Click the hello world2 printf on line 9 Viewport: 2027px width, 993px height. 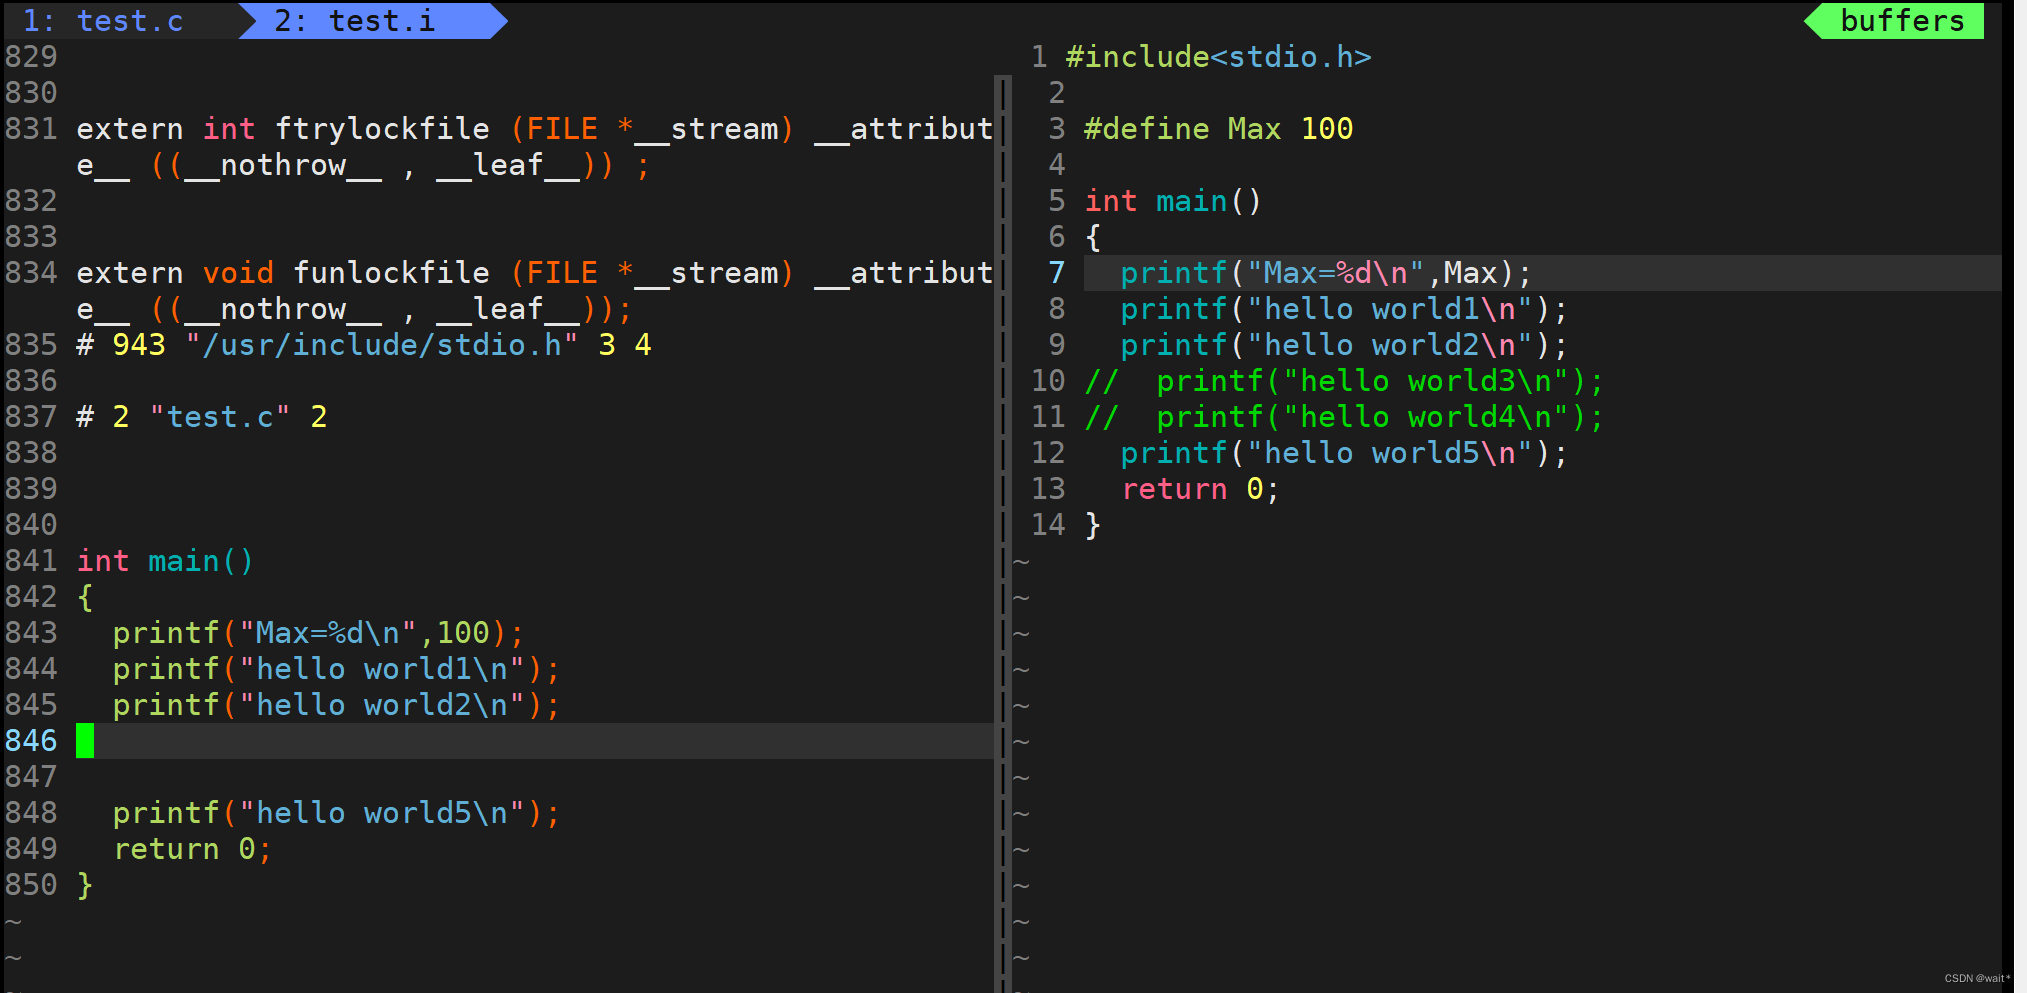click(x=1344, y=345)
